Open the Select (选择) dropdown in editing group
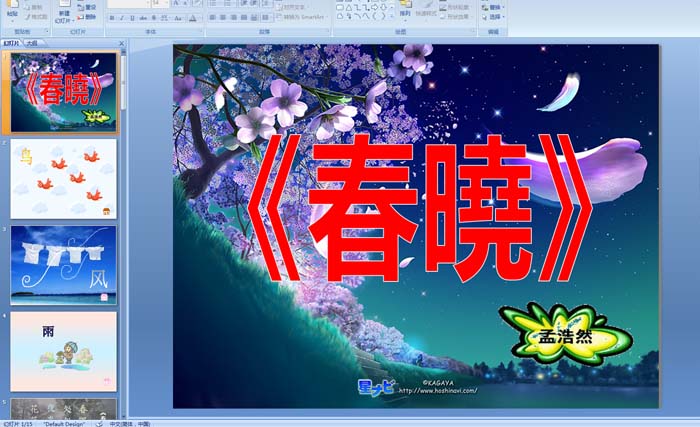 [x=493, y=17]
